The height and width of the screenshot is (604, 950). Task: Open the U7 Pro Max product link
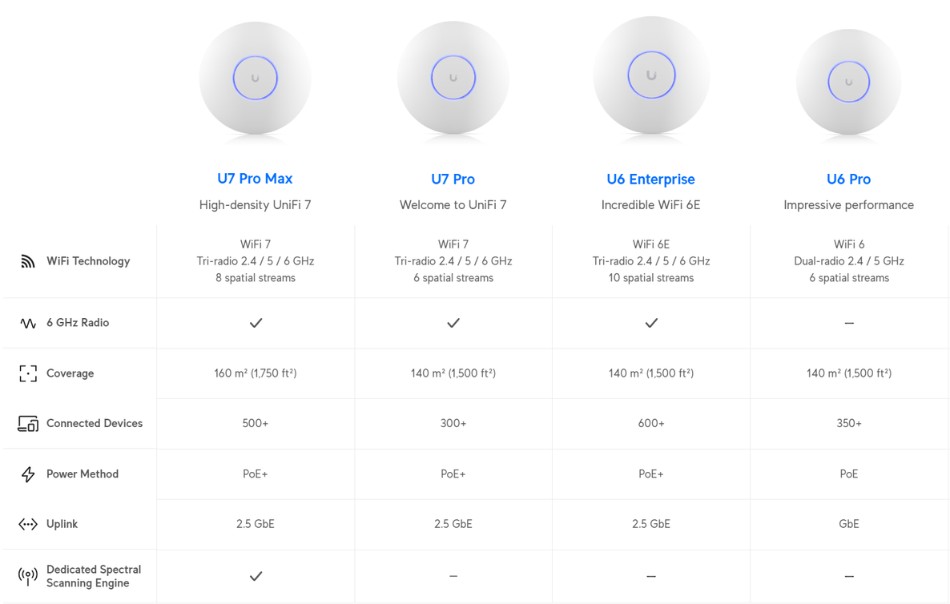(x=255, y=179)
